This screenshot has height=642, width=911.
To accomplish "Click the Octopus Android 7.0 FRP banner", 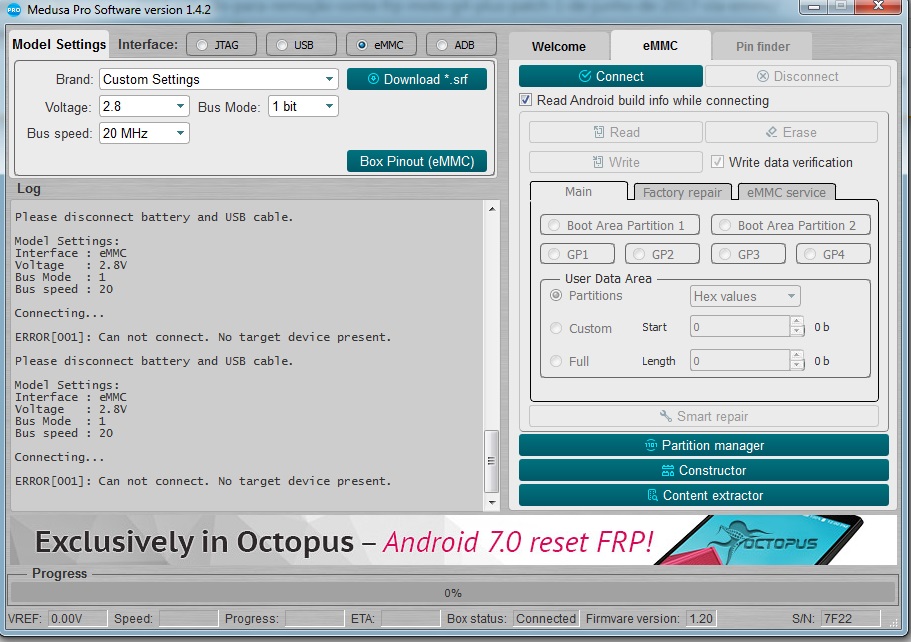I will coord(453,540).
